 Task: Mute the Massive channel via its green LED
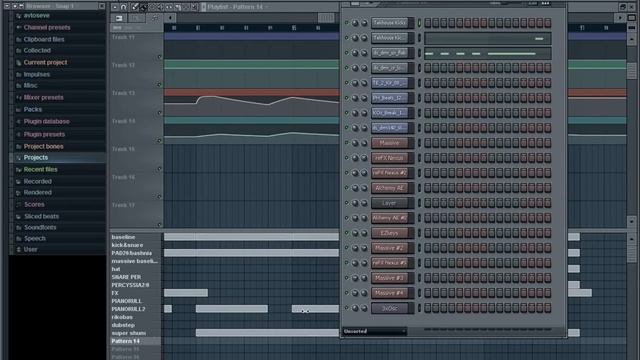point(347,142)
